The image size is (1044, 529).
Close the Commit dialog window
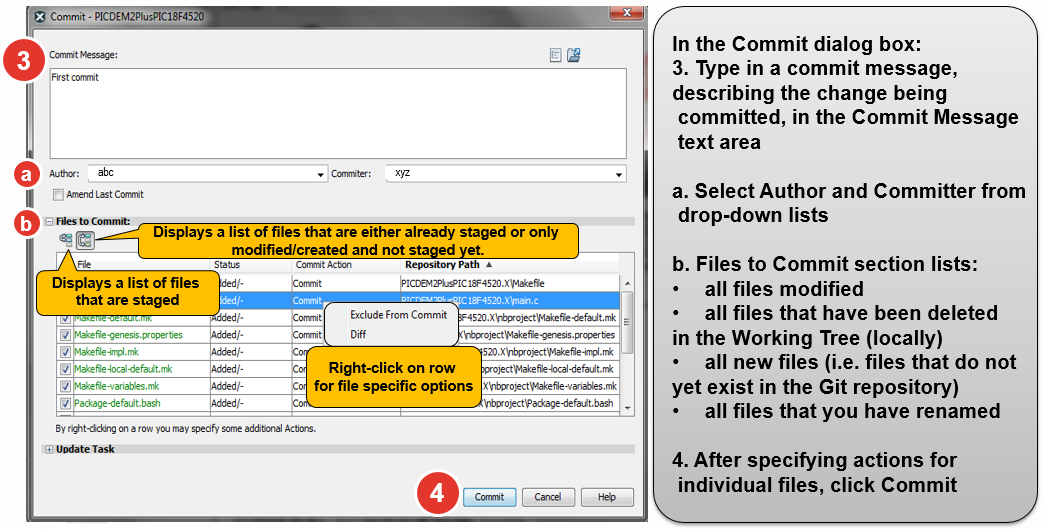click(625, 14)
